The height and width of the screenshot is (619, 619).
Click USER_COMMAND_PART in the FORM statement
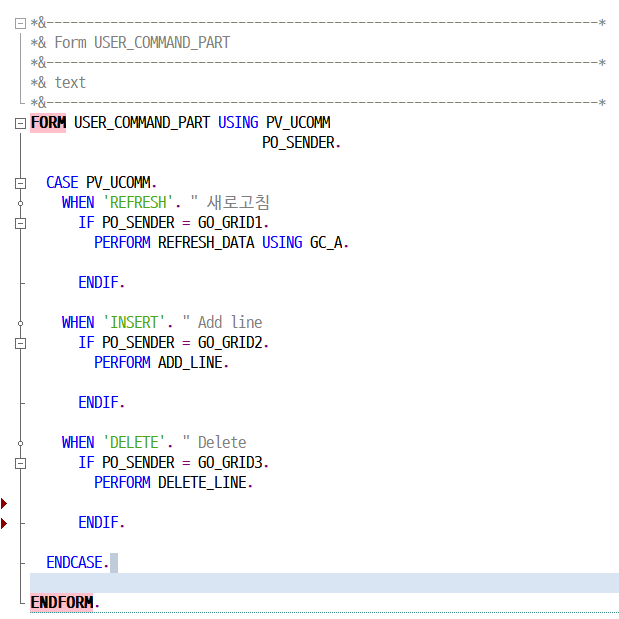point(142,123)
